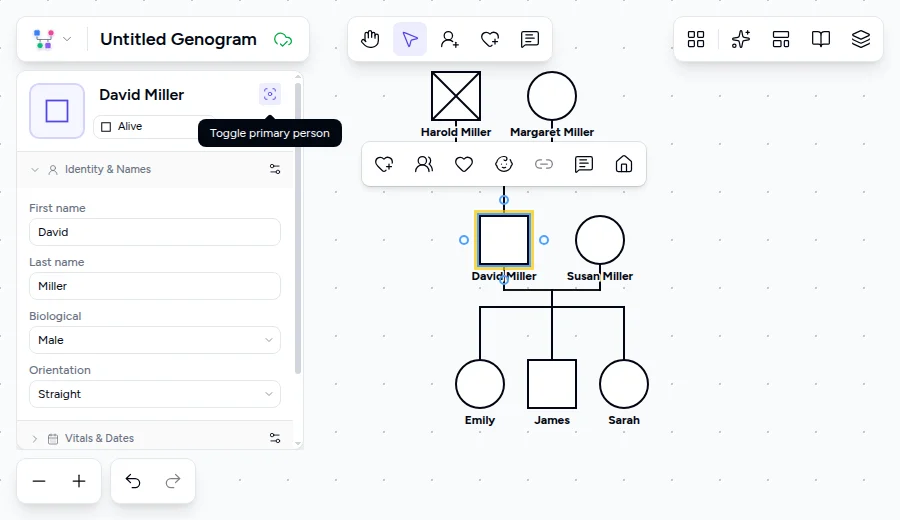Open the Orientation dropdown
The image size is (900, 520).
click(x=155, y=394)
